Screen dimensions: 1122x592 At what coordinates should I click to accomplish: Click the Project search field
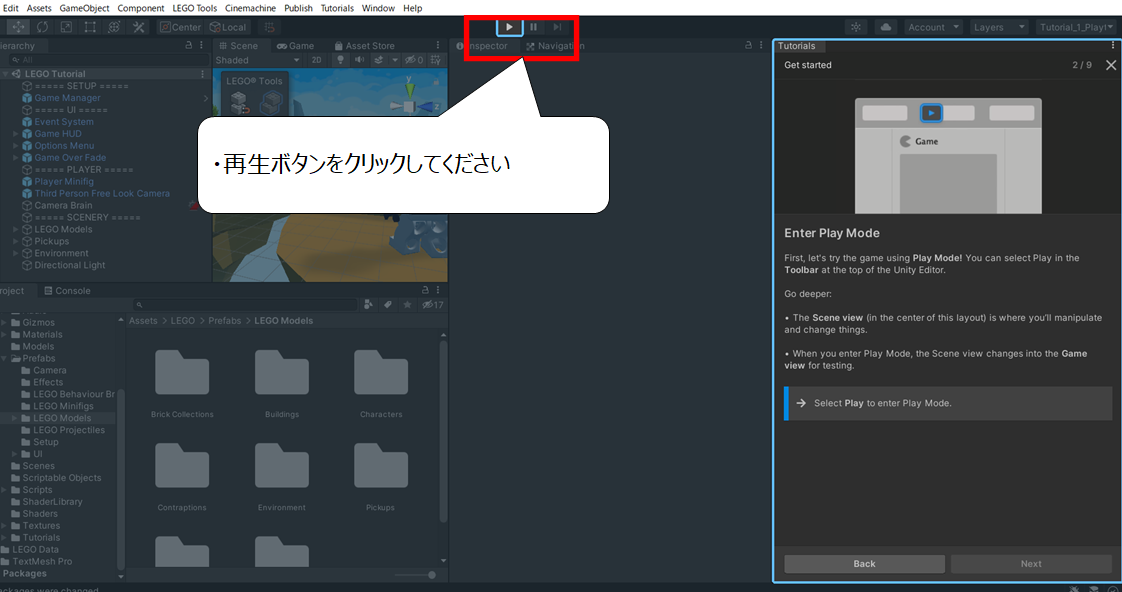click(244, 305)
